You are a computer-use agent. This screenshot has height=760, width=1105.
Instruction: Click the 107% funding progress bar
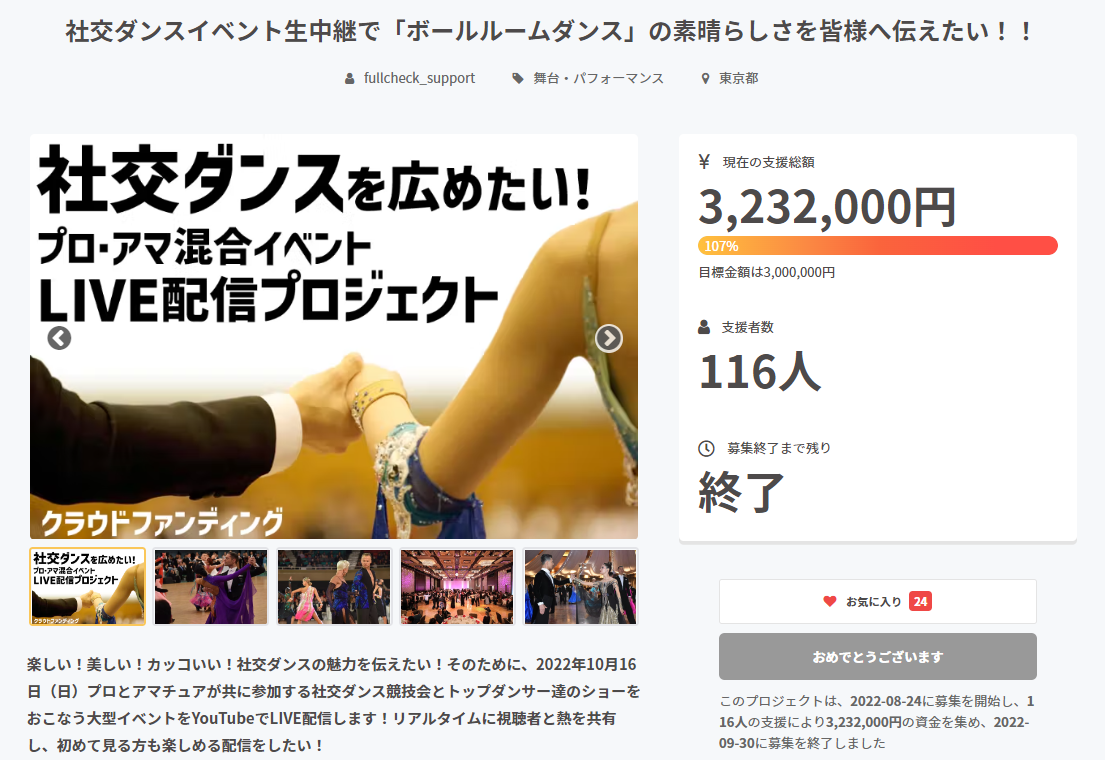877,245
